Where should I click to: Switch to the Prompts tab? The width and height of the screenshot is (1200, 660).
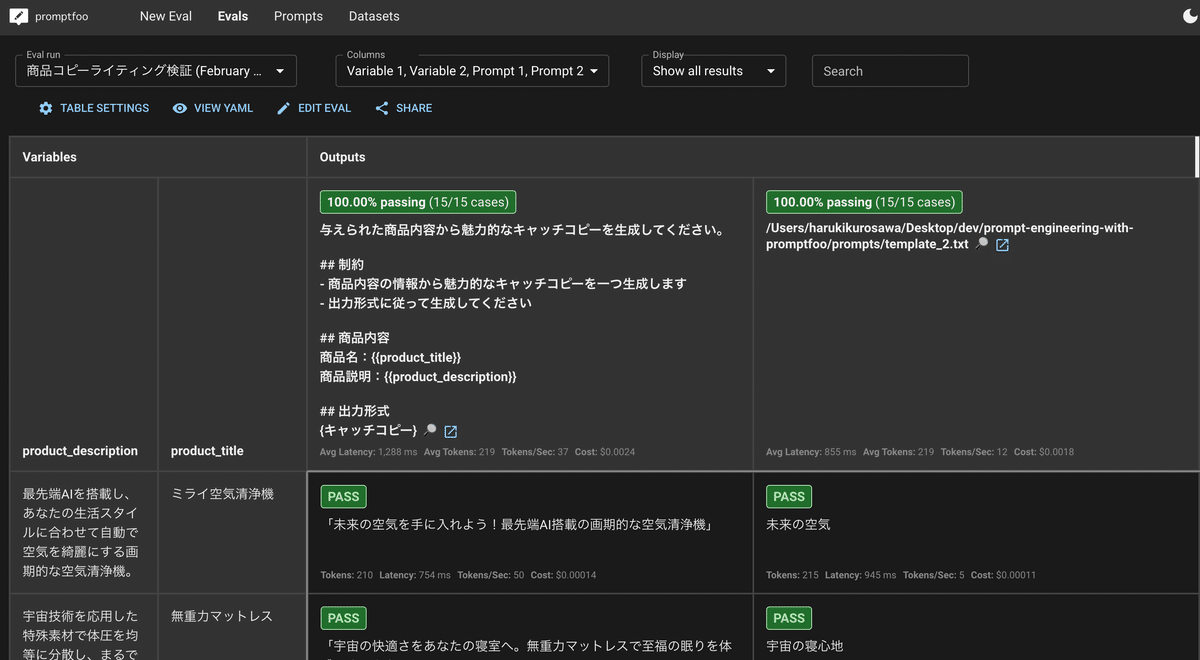tap(298, 16)
